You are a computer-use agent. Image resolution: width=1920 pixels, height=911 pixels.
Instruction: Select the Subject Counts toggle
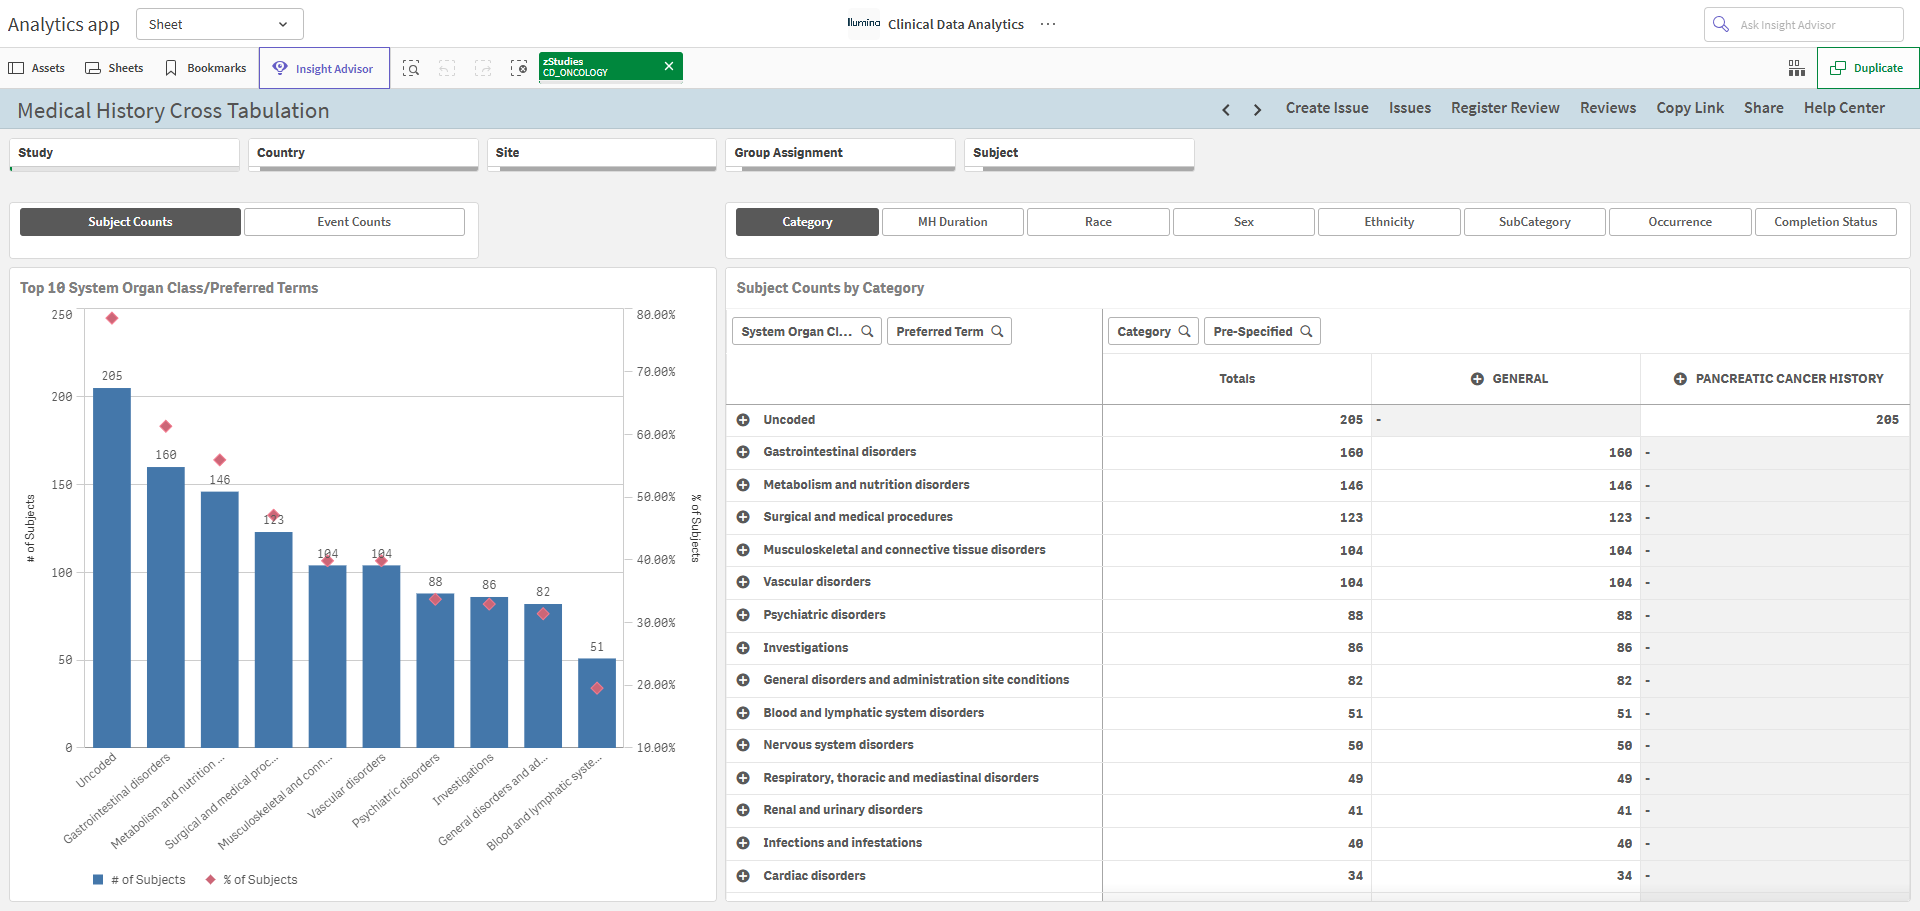[x=130, y=222]
